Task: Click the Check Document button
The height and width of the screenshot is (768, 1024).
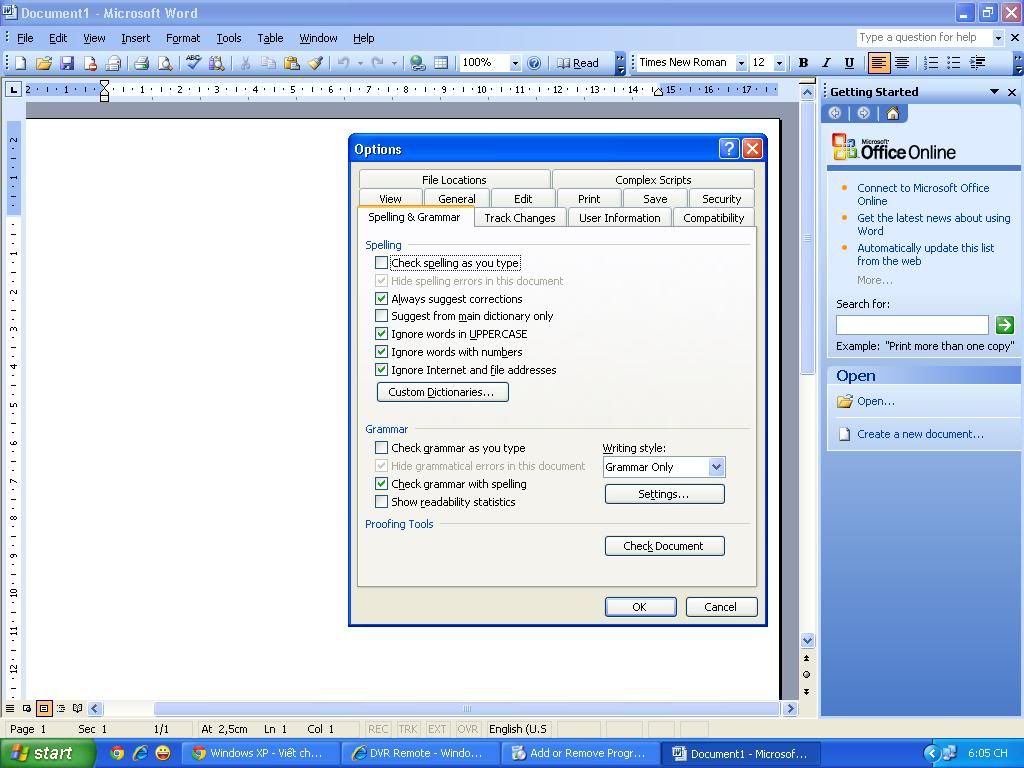Action: click(x=664, y=546)
